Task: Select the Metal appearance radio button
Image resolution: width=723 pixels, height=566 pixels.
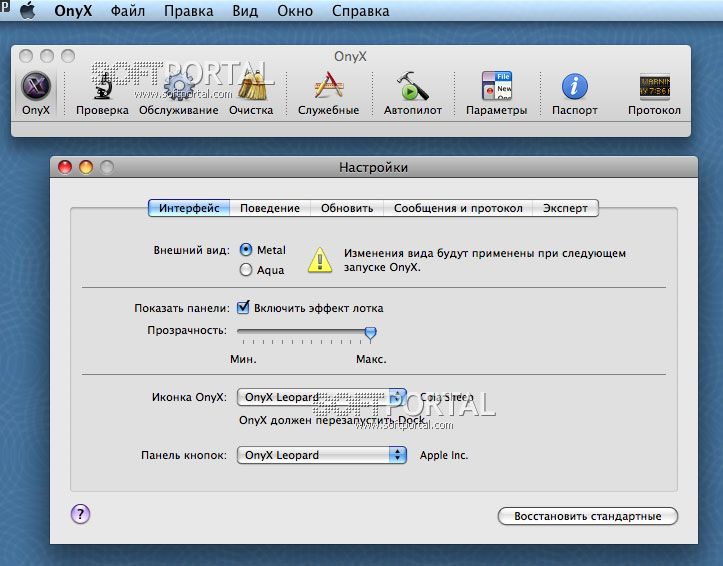Action: coord(246,250)
